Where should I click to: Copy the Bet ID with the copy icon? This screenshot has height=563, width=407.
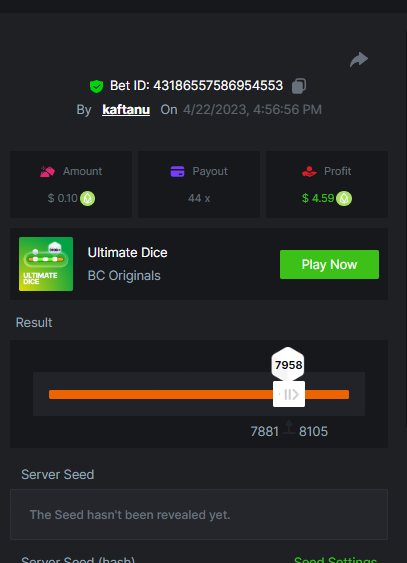point(299,86)
